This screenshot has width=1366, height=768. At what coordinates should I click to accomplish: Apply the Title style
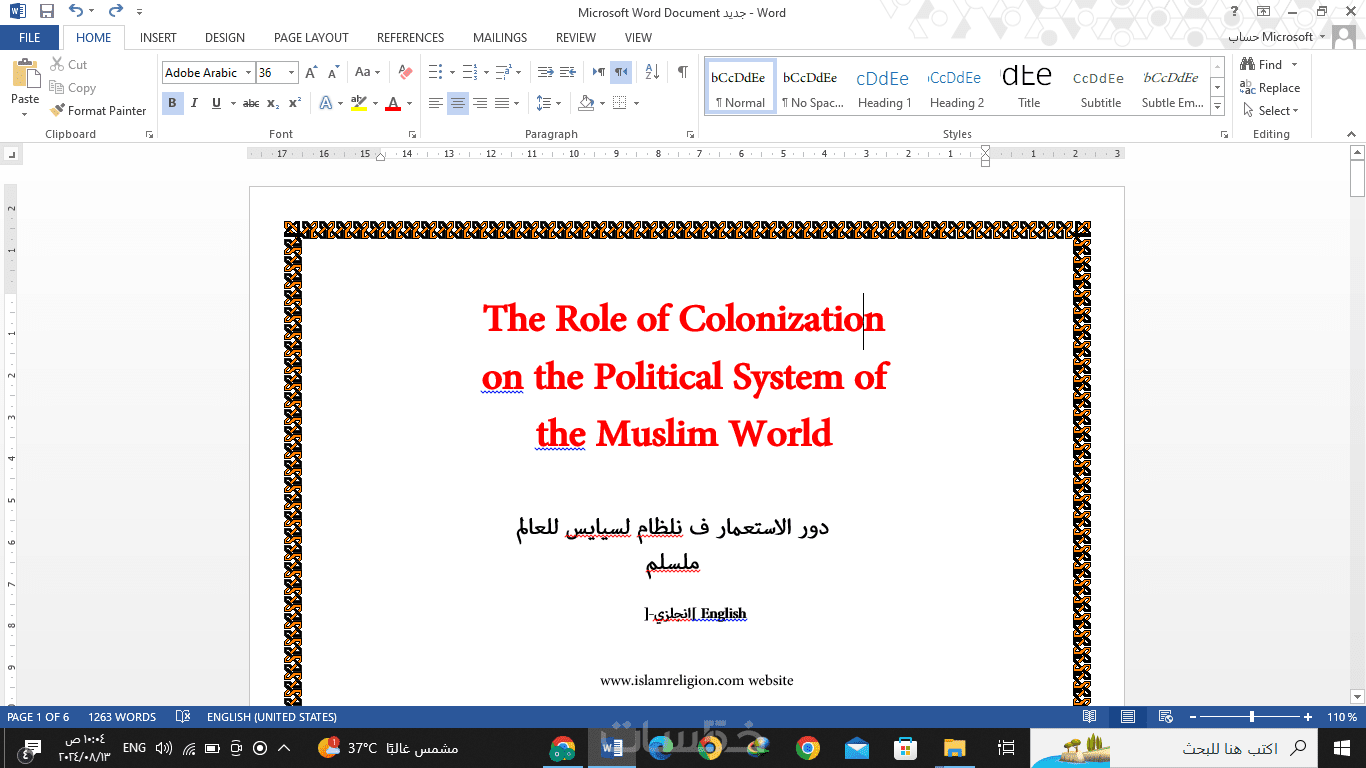pyautogui.click(x=1029, y=87)
